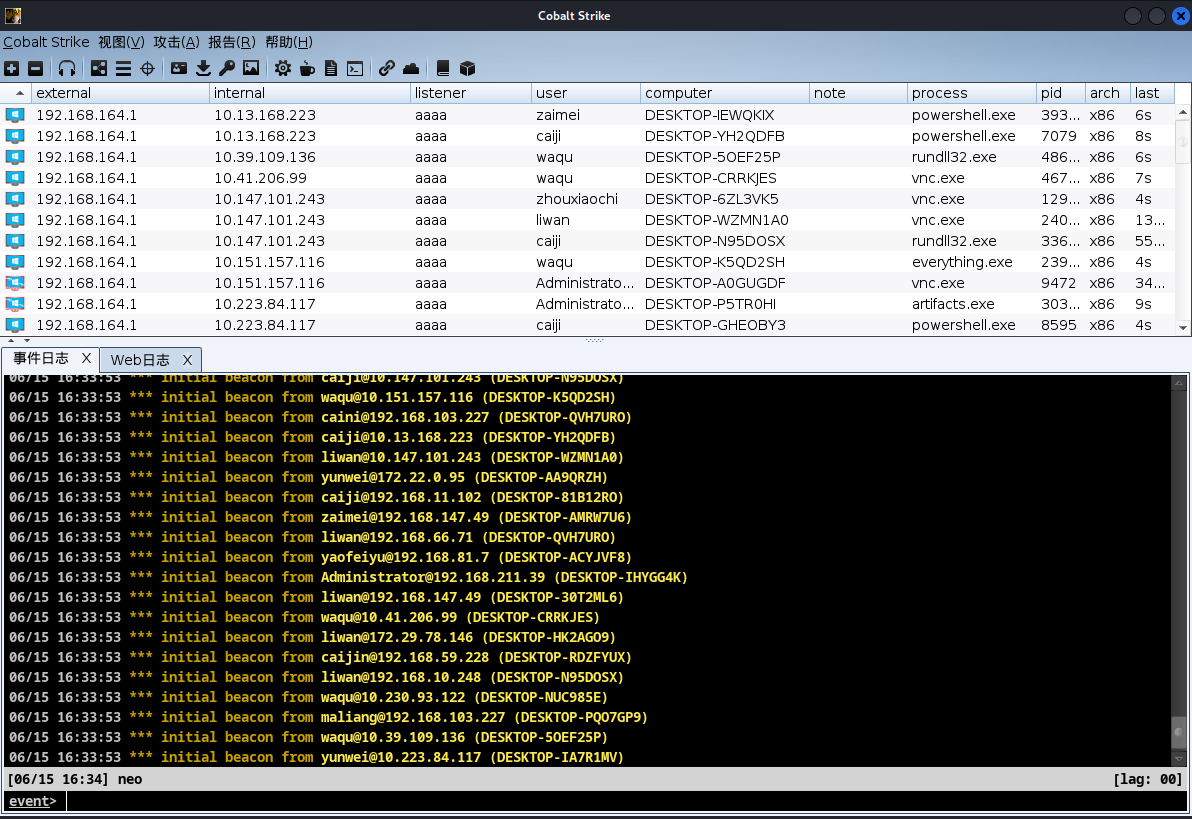Image resolution: width=1192 pixels, height=819 pixels.
Task: Open the 帮助(H) menu
Action: (289, 42)
